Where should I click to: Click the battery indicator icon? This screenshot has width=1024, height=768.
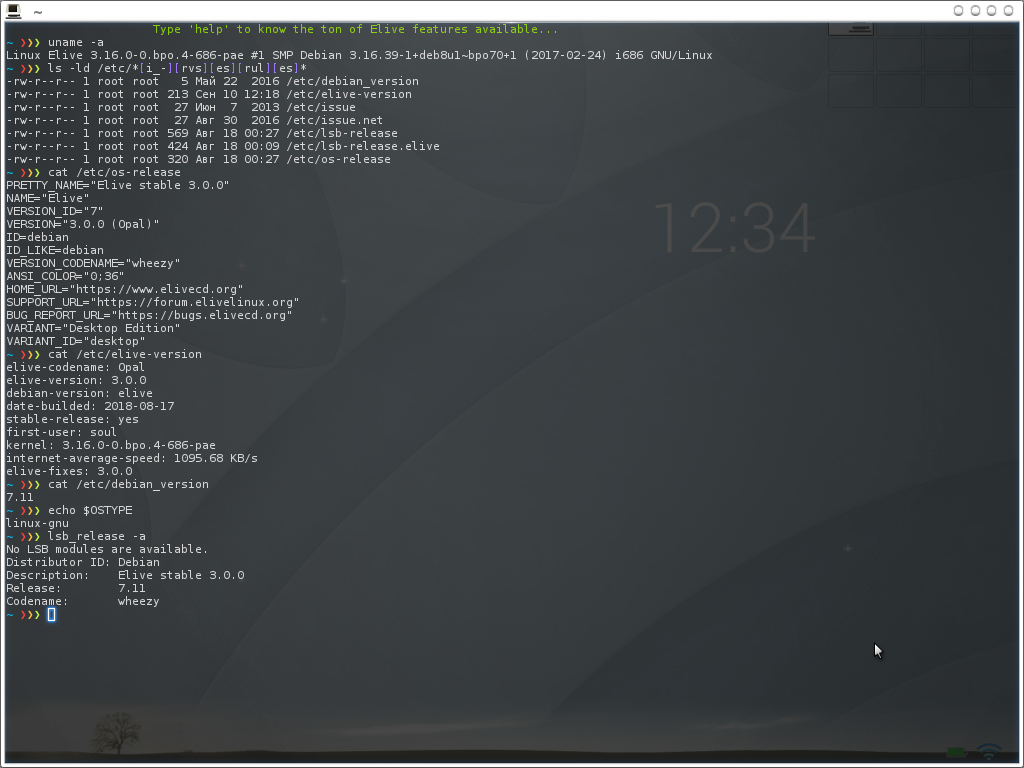pos(956,752)
